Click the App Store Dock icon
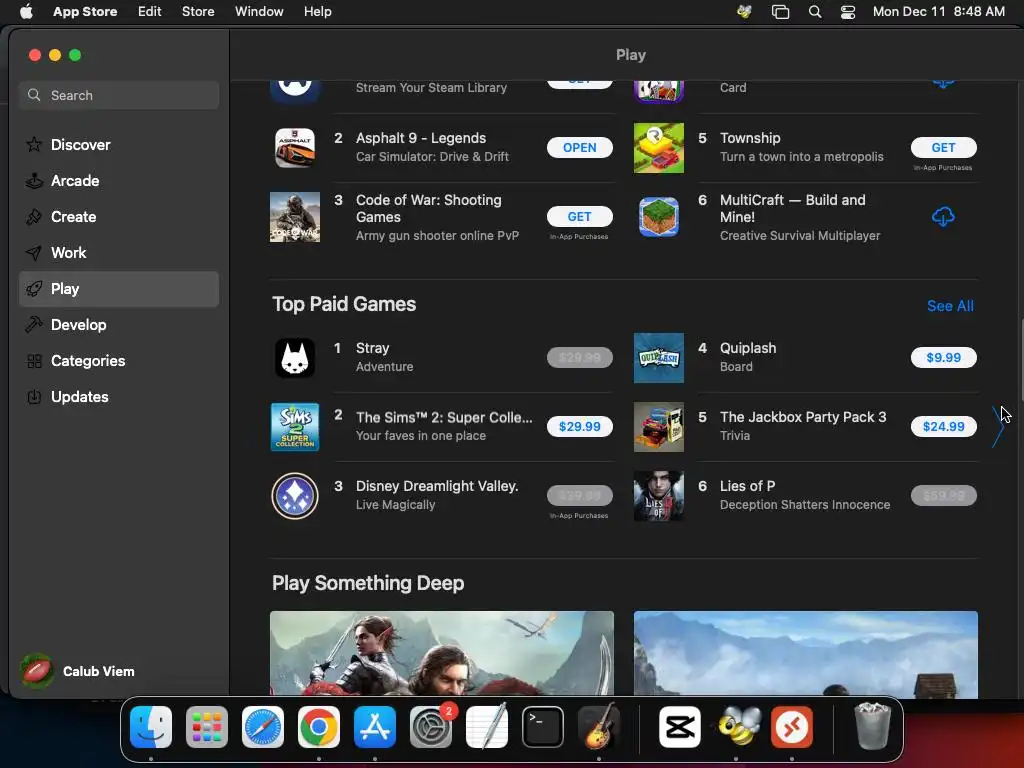Screen dimensions: 1024x768 (375, 727)
